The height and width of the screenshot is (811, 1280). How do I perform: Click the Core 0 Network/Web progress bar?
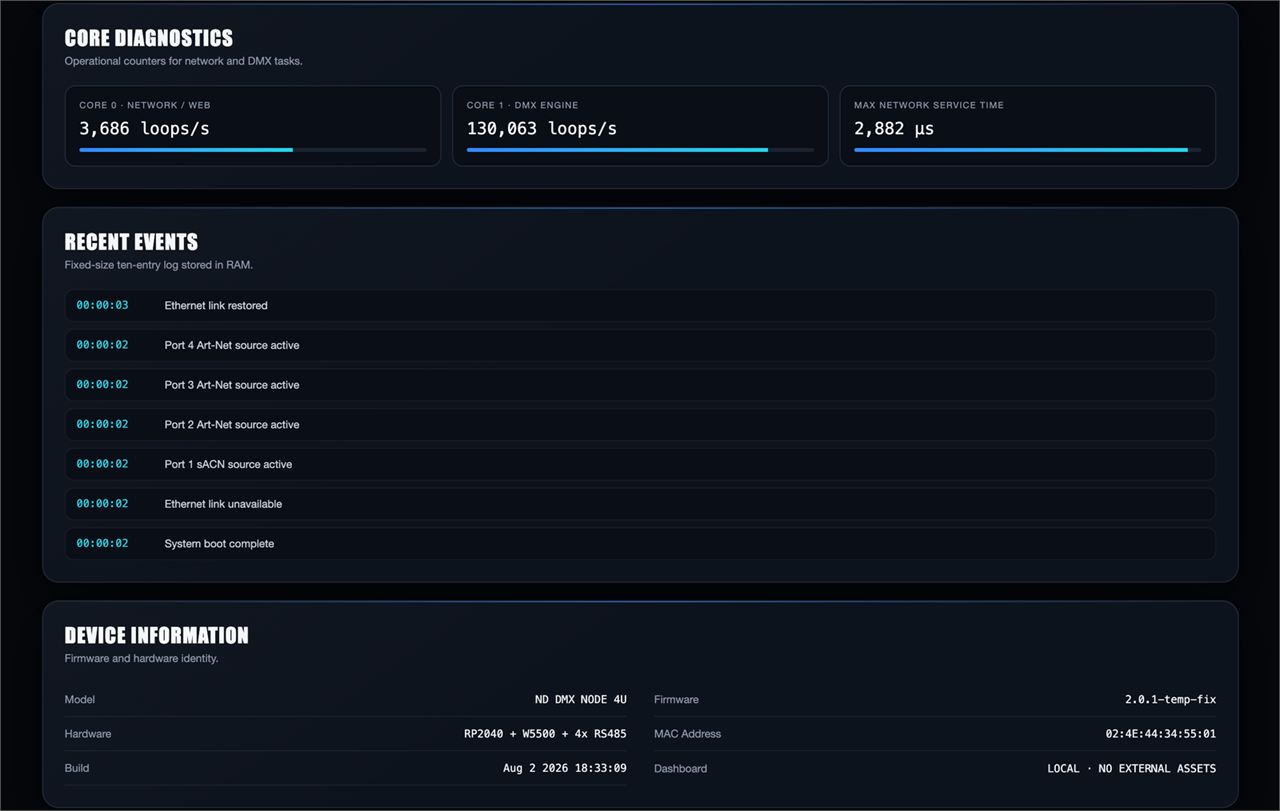click(253, 150)
